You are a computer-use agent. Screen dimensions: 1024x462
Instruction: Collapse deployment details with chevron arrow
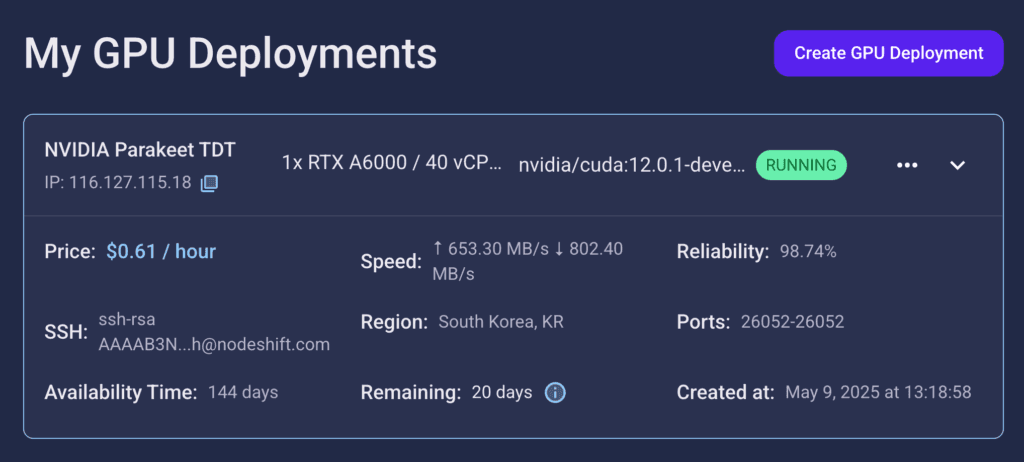pos(957,165)
